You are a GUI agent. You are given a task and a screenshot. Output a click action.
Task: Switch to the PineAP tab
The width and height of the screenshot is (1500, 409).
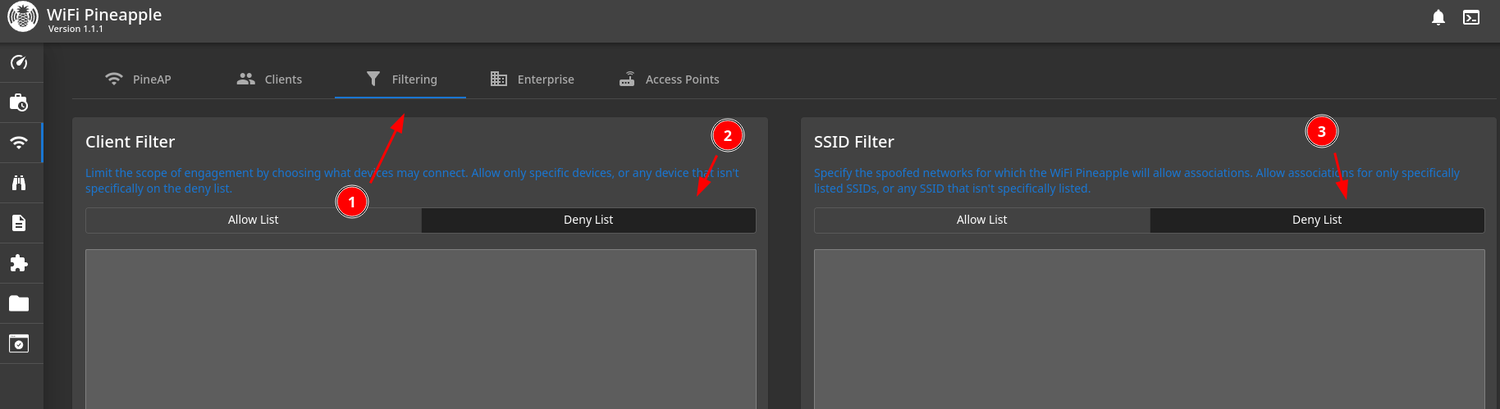coord(138,79)
